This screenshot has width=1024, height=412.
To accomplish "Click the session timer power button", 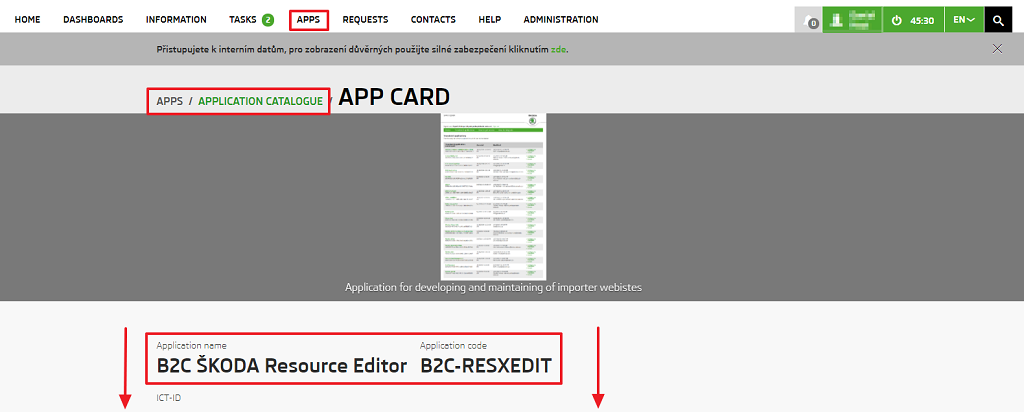I will point(913,20).
